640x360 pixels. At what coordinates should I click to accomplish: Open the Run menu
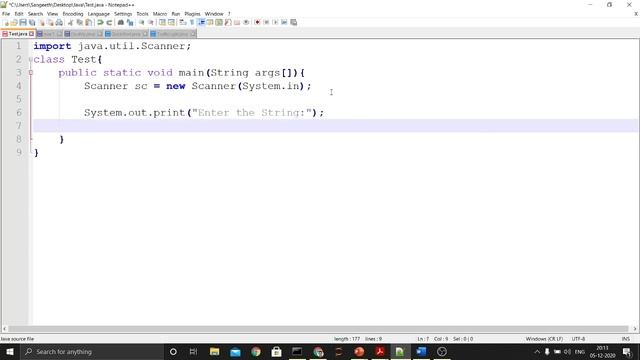pyautogui.click(x=176, y=14)
